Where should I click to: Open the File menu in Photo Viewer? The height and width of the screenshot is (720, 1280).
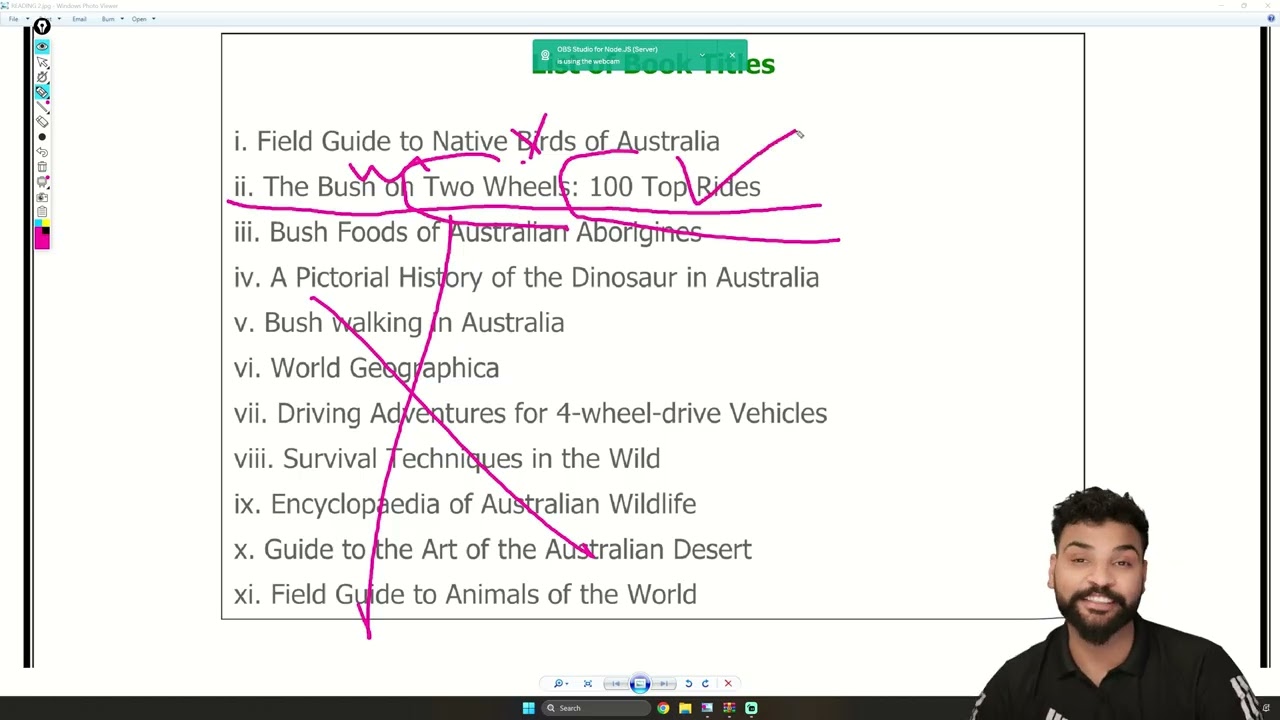tap(13, 19)
